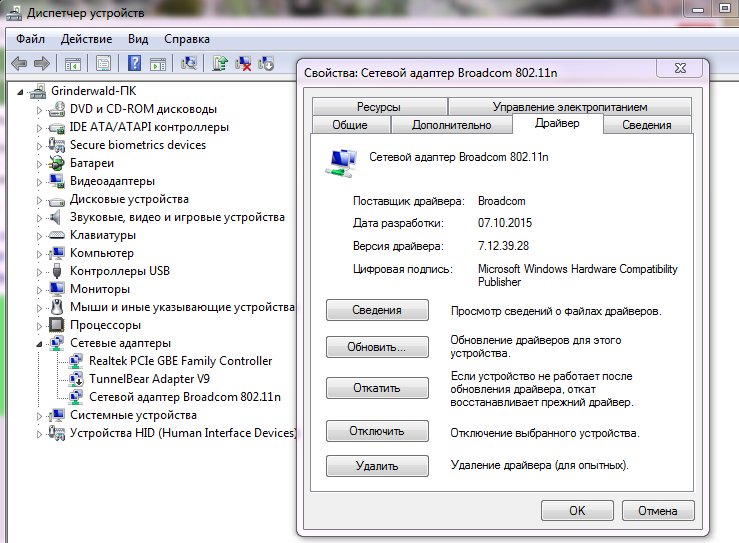Collapse the Grinderwald-ПК root node
Image resolution: width=739 pixels, height=543 pixels.
point(20,92)
